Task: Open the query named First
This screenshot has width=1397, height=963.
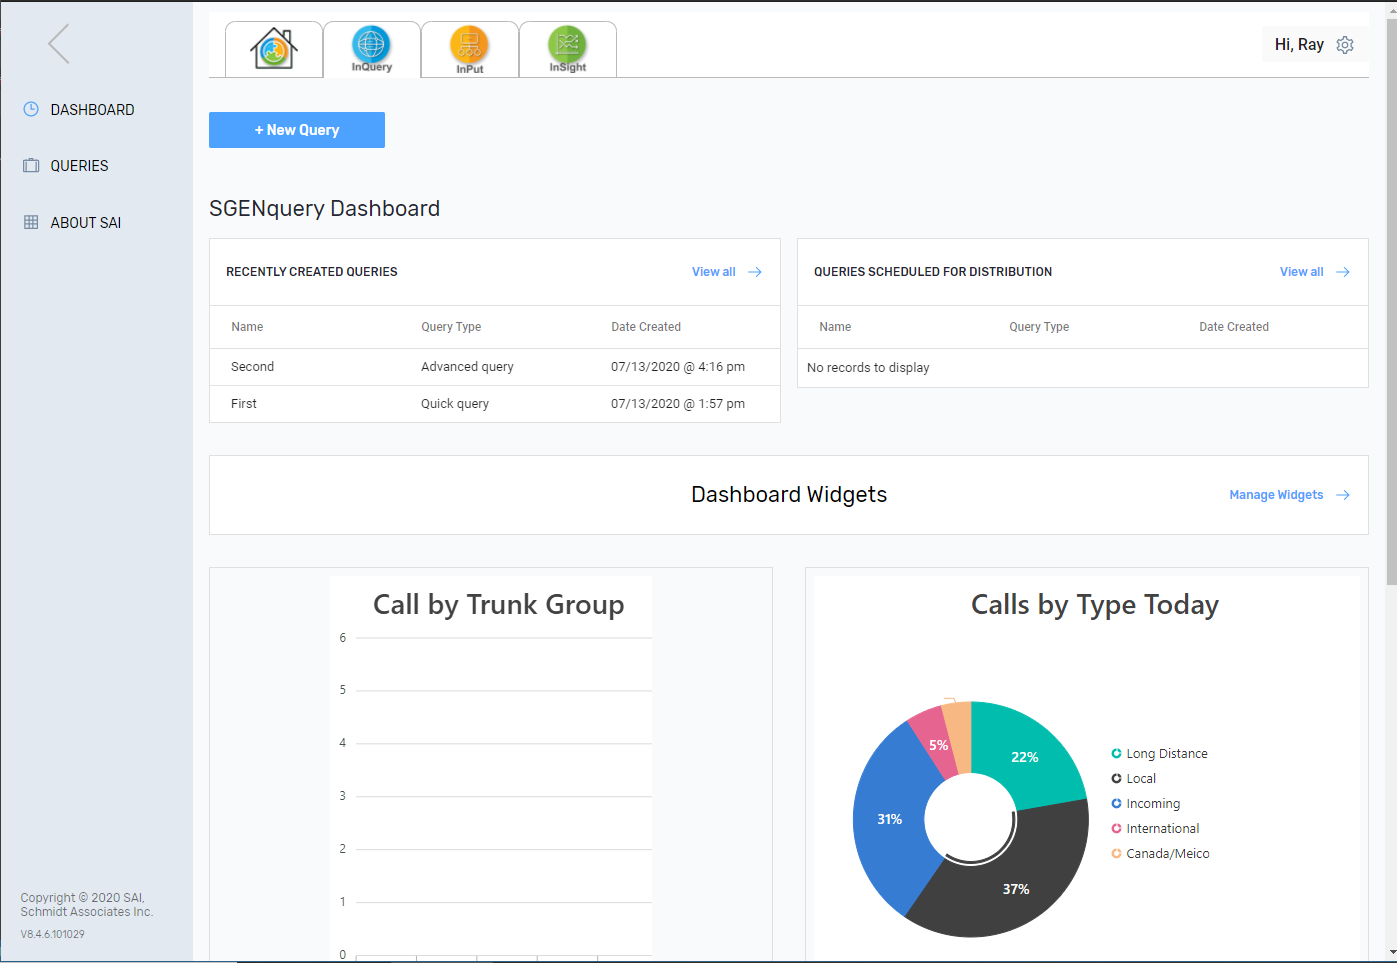Action: [244, 404]
